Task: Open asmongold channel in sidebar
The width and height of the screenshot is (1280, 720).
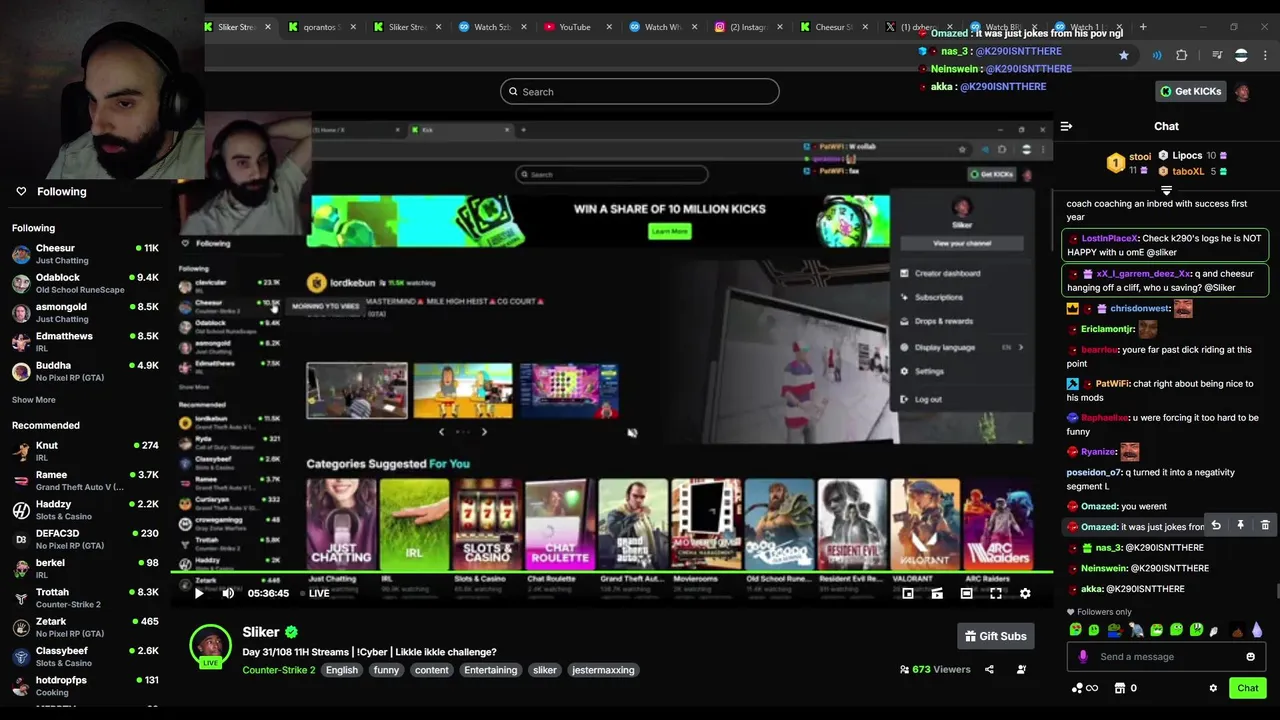Action: click(85, 313)
